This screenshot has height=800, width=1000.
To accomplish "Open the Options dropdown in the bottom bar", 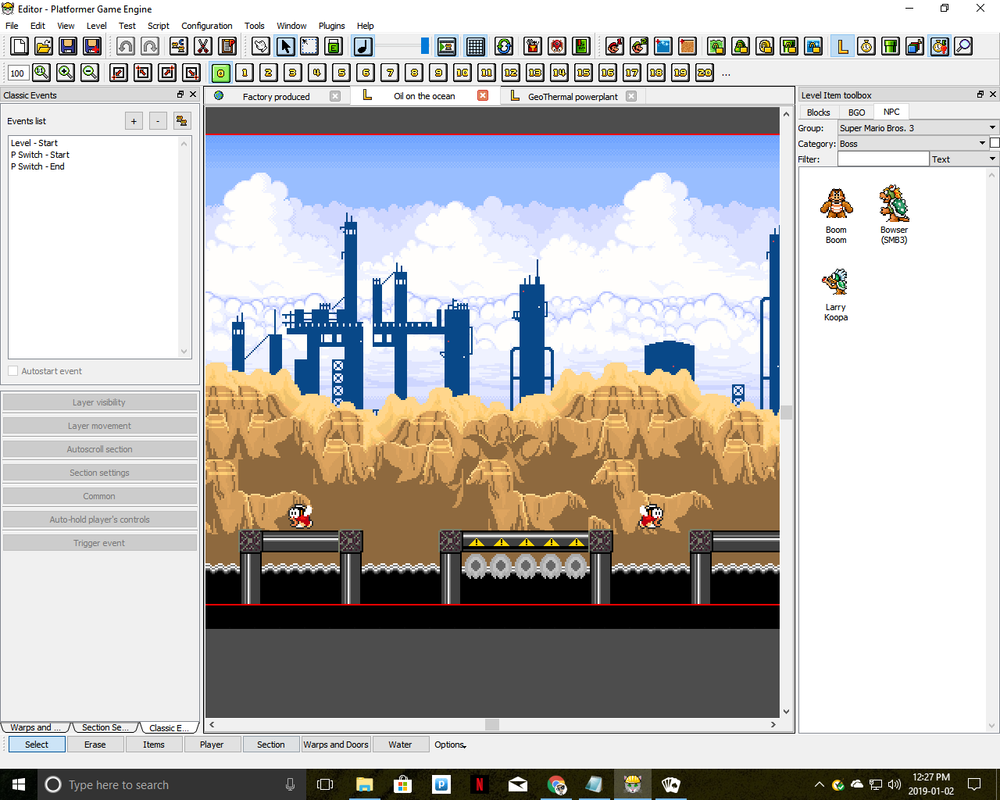I will 450,744.
